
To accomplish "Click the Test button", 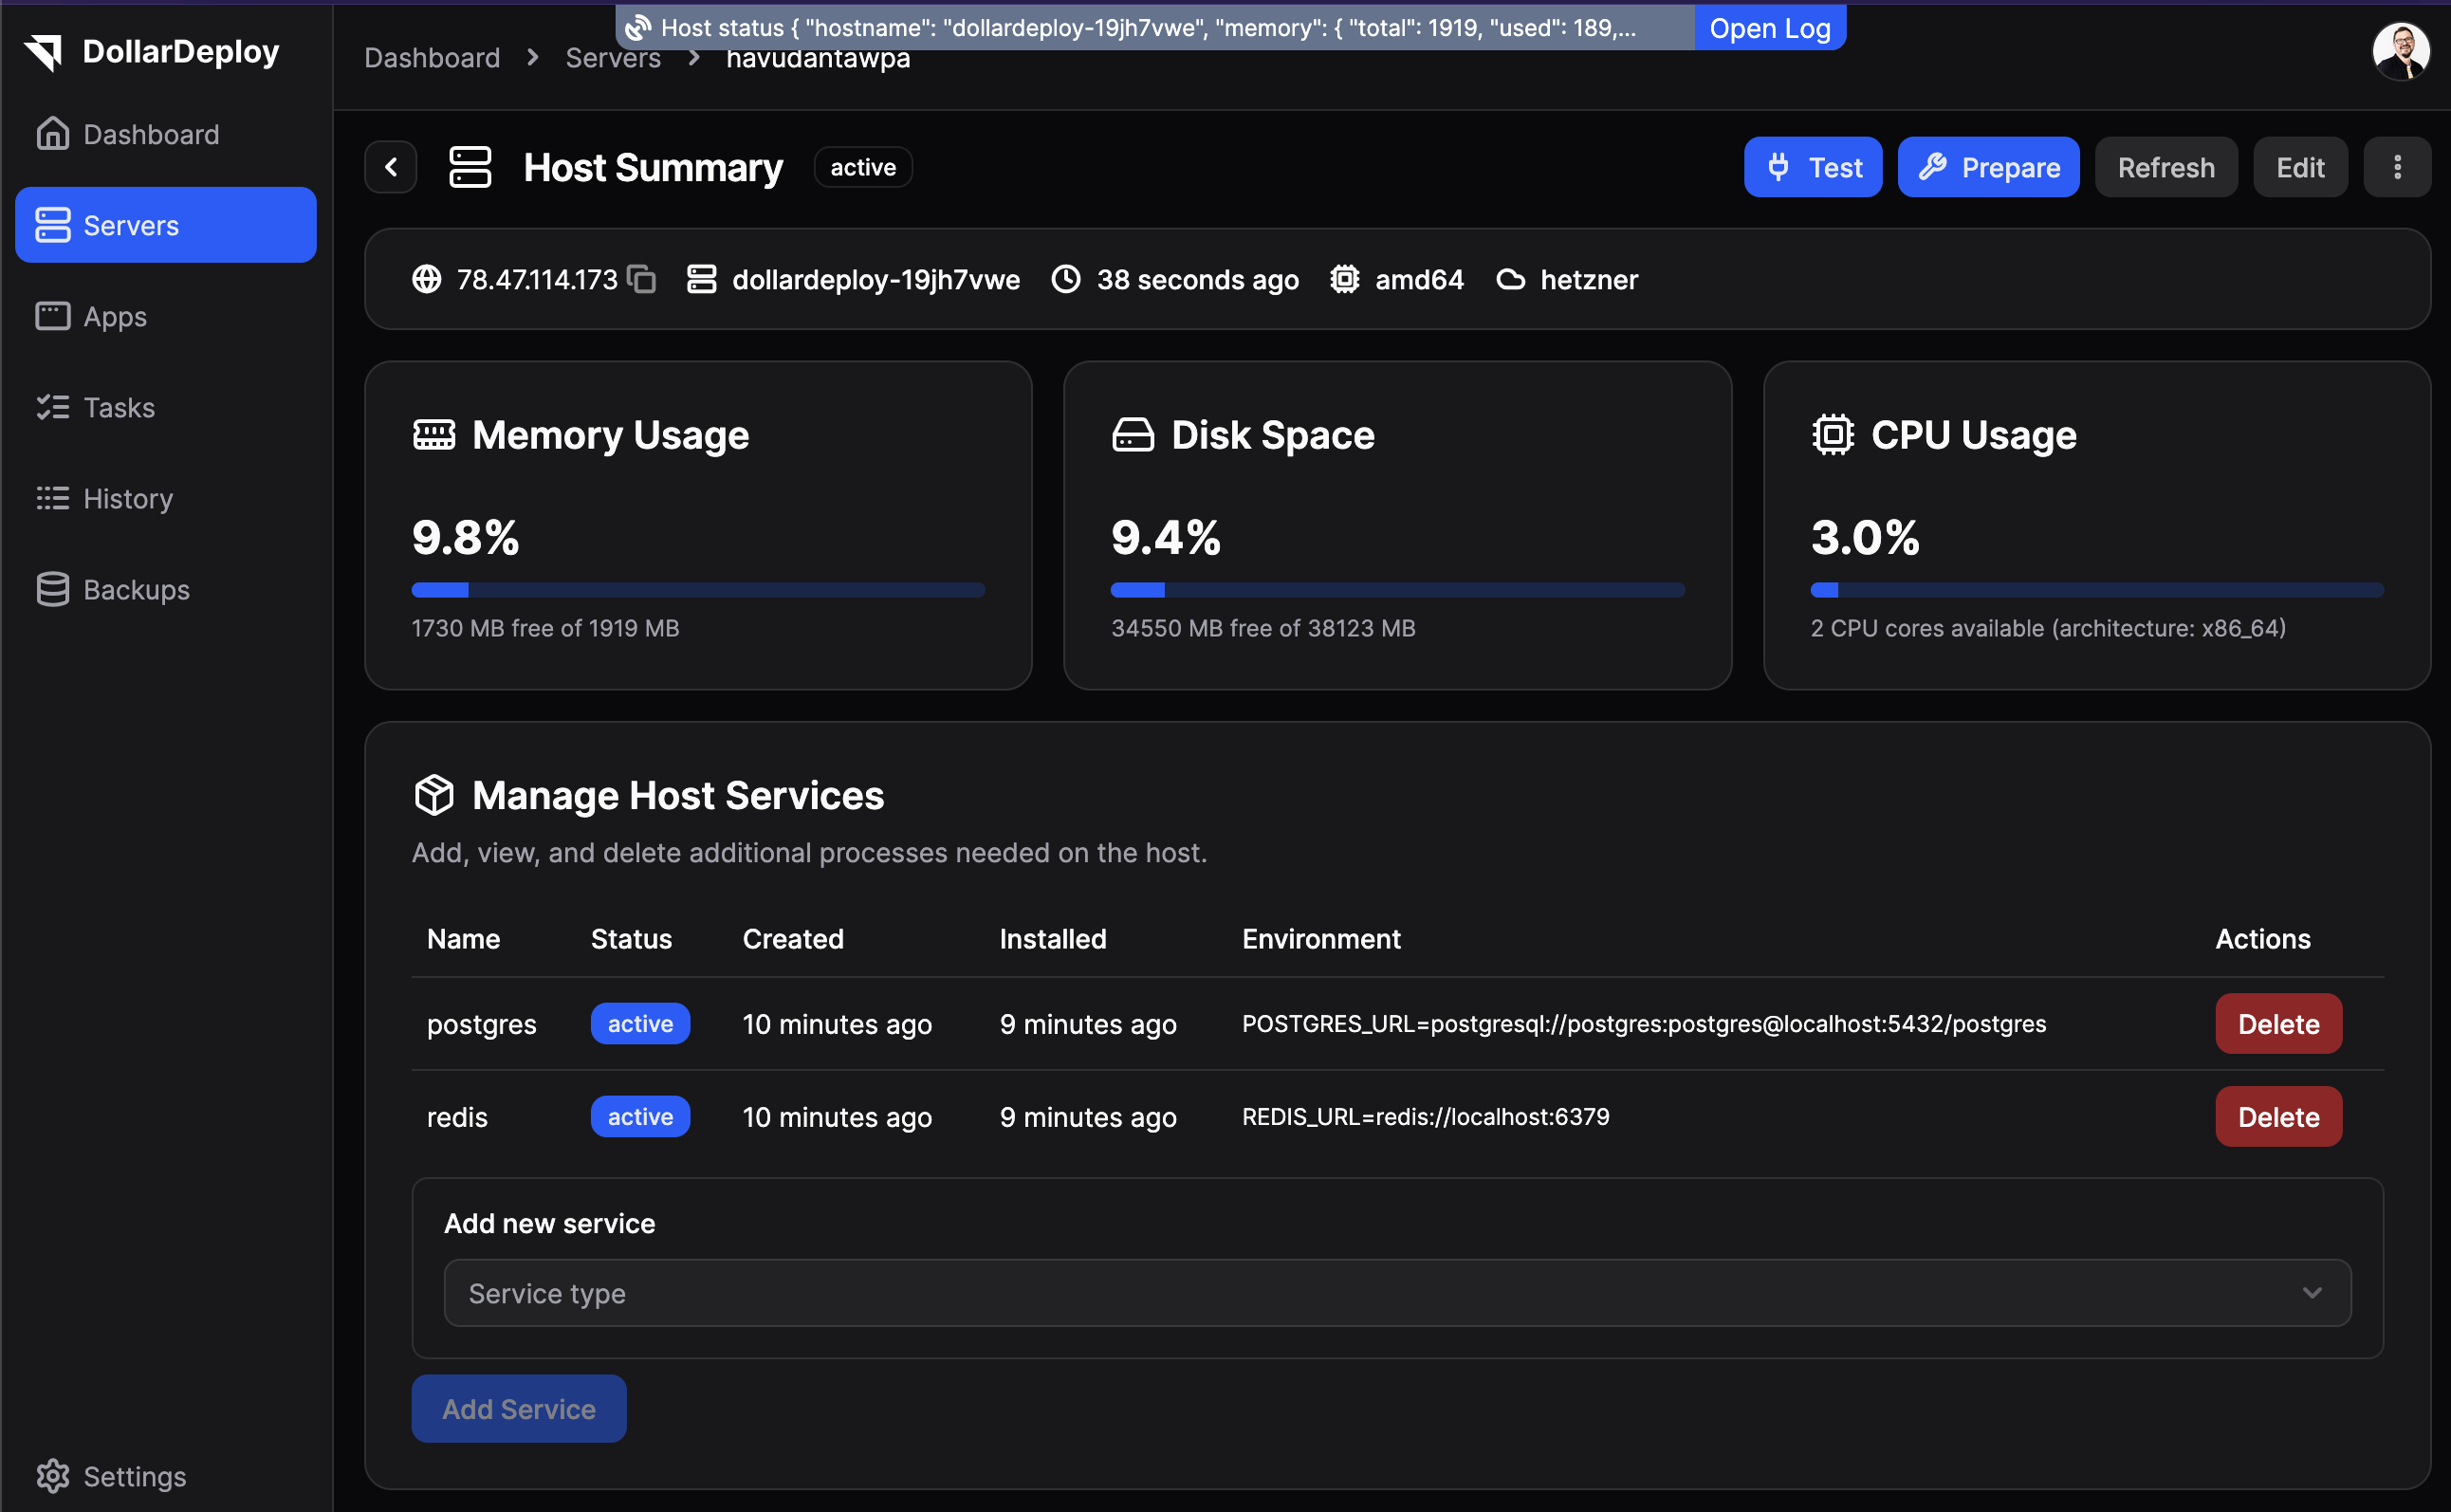I will (1812, 167).
